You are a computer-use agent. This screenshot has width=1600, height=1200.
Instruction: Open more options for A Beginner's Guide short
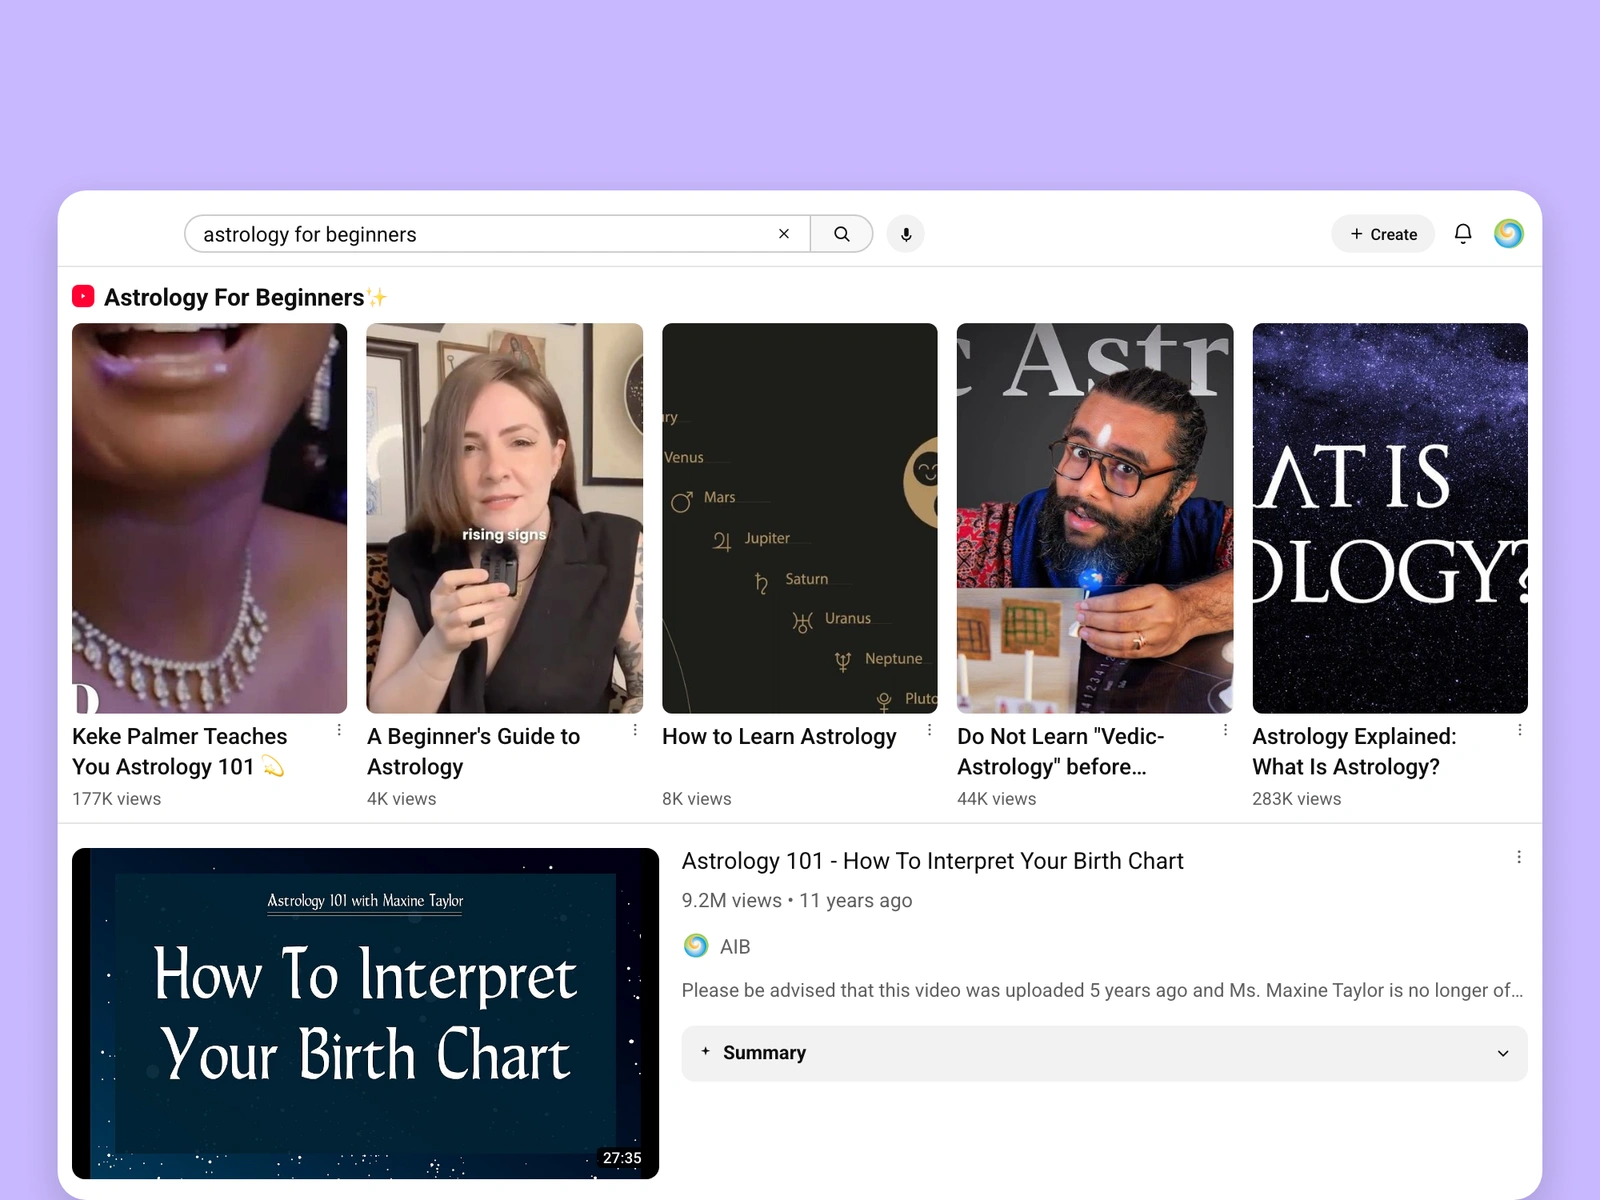coord(635,730)
